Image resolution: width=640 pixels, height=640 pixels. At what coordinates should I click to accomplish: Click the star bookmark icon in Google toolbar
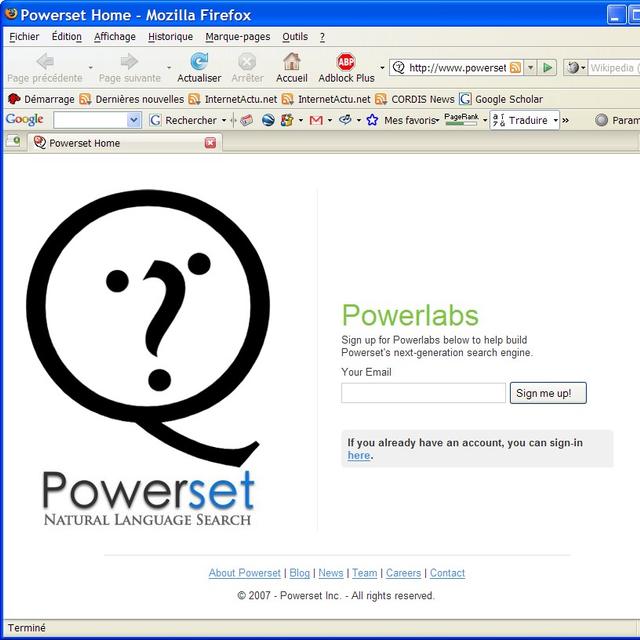tap(372, 120)
